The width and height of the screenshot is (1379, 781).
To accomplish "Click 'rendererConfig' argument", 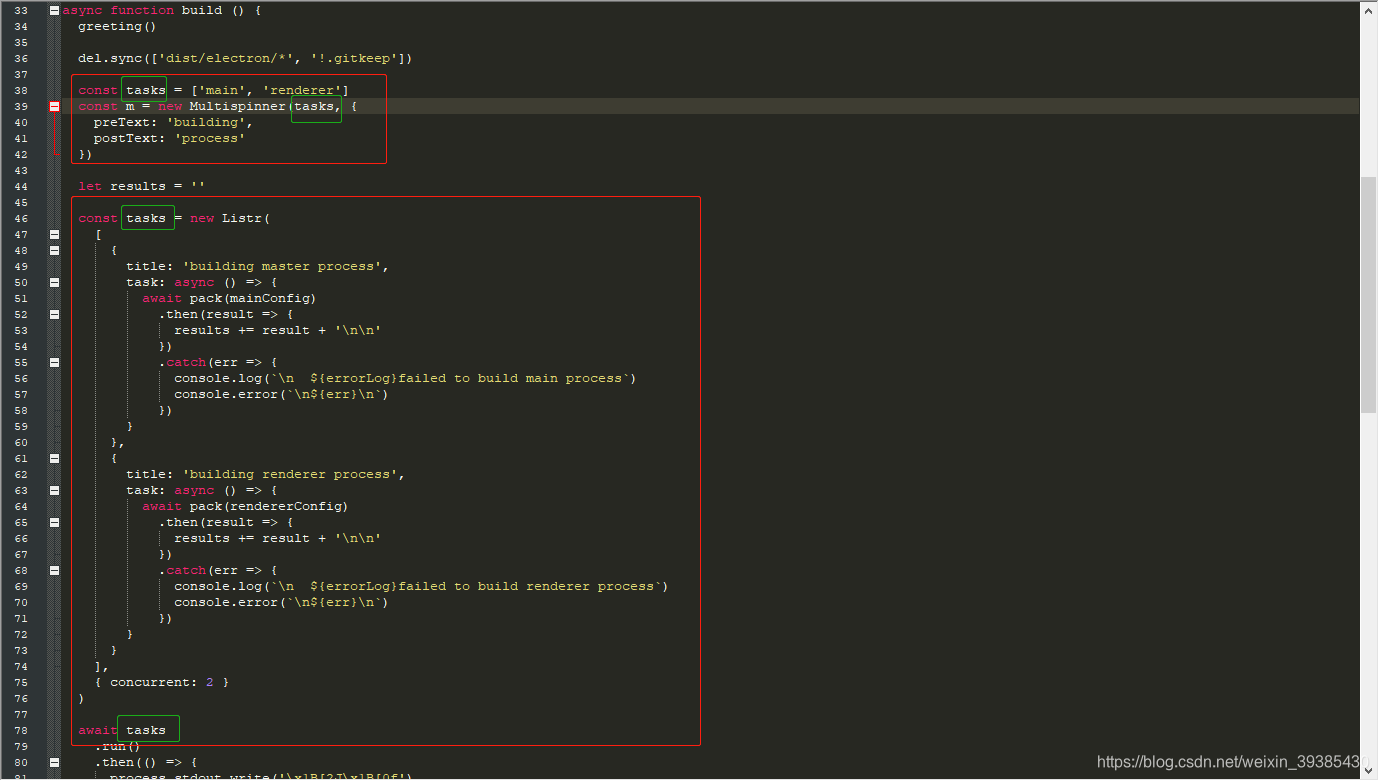I will tap(286, 506).
